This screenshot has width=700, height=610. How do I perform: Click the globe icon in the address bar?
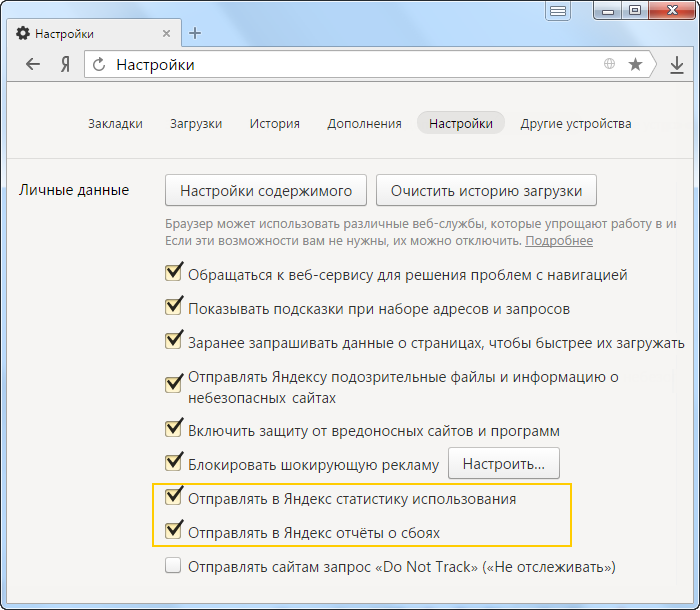[609, 64]
